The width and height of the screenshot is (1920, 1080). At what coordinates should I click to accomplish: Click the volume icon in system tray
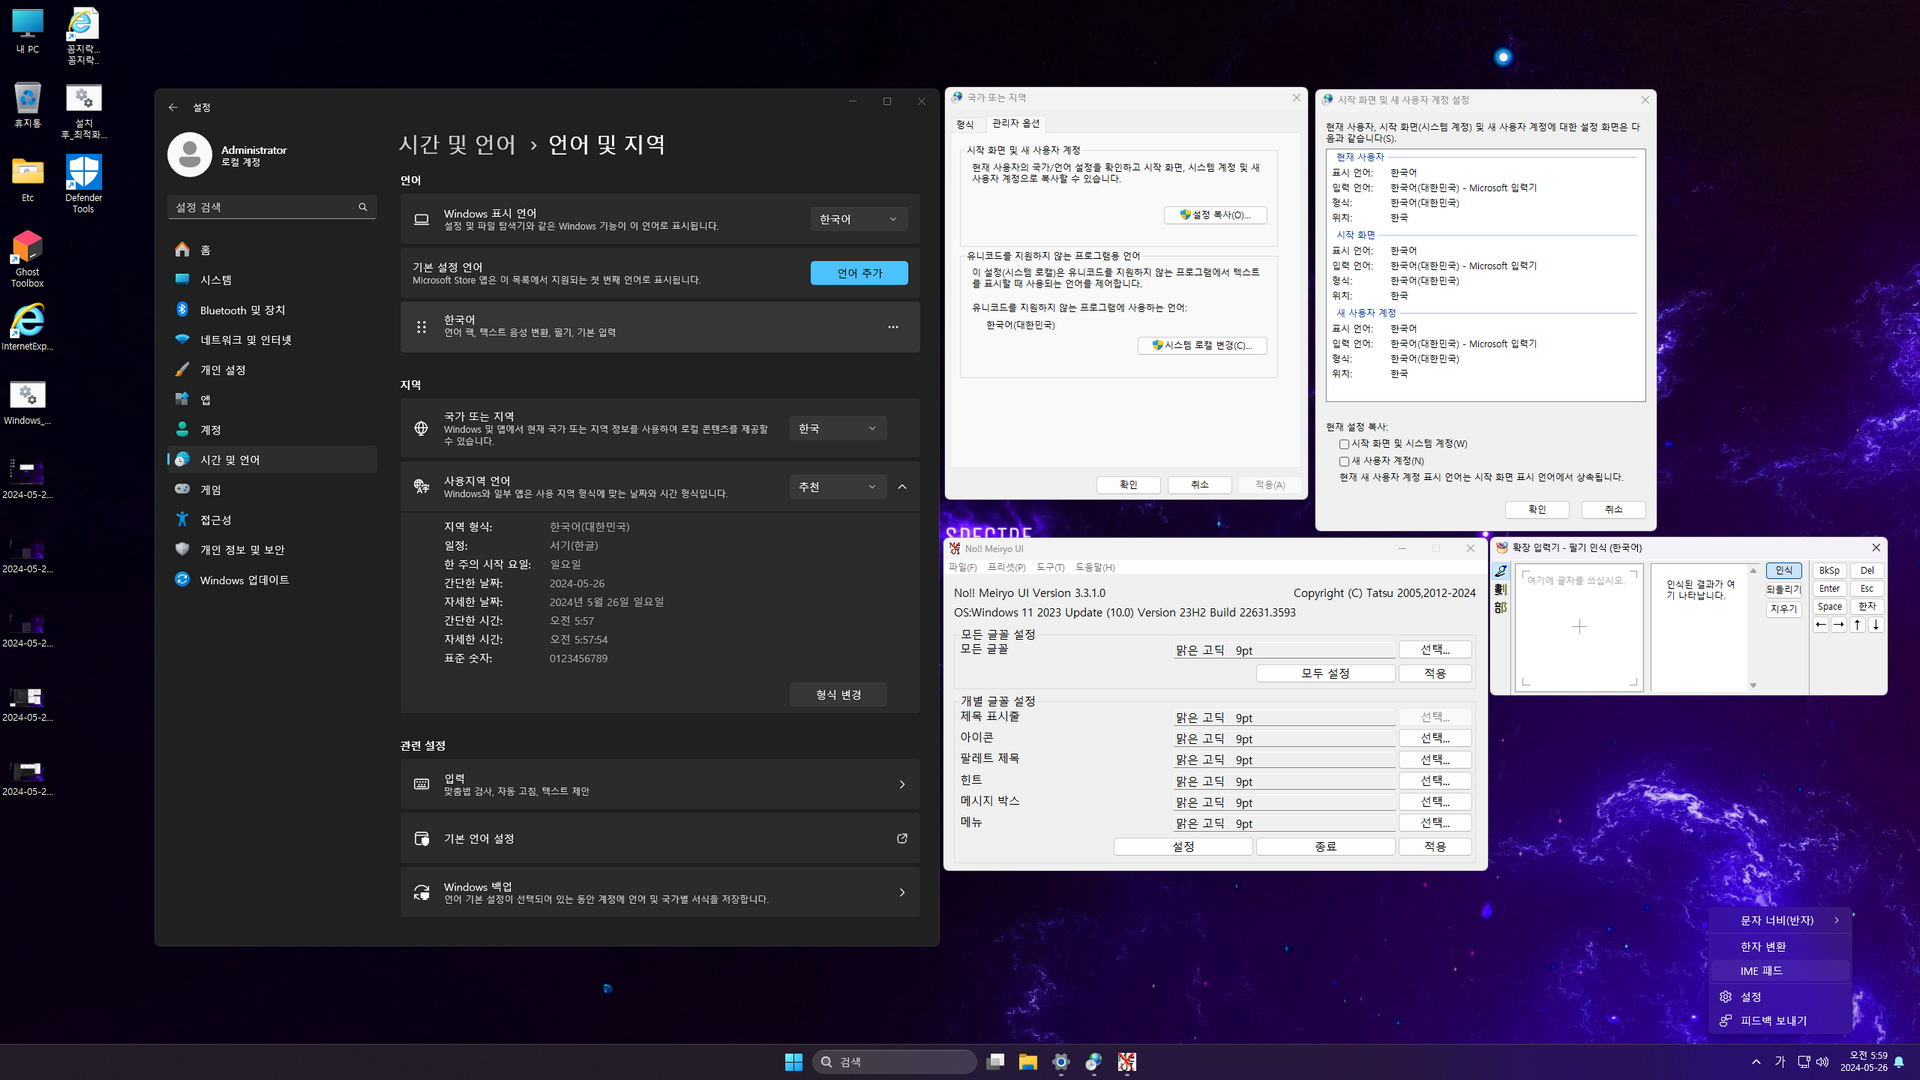[1822, 1062]
